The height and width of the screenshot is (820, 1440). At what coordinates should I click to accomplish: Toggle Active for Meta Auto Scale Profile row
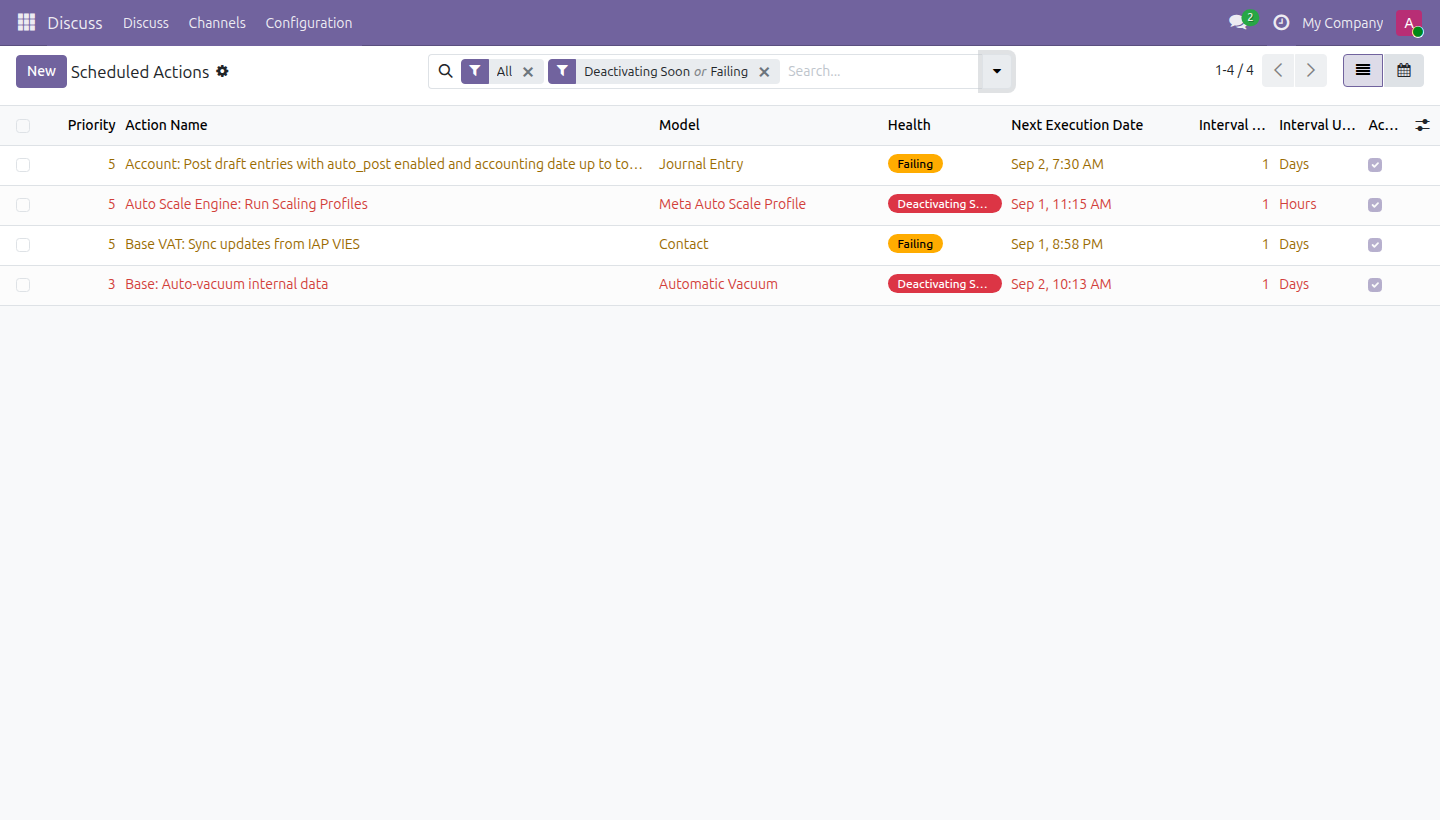pos(1375,205)
